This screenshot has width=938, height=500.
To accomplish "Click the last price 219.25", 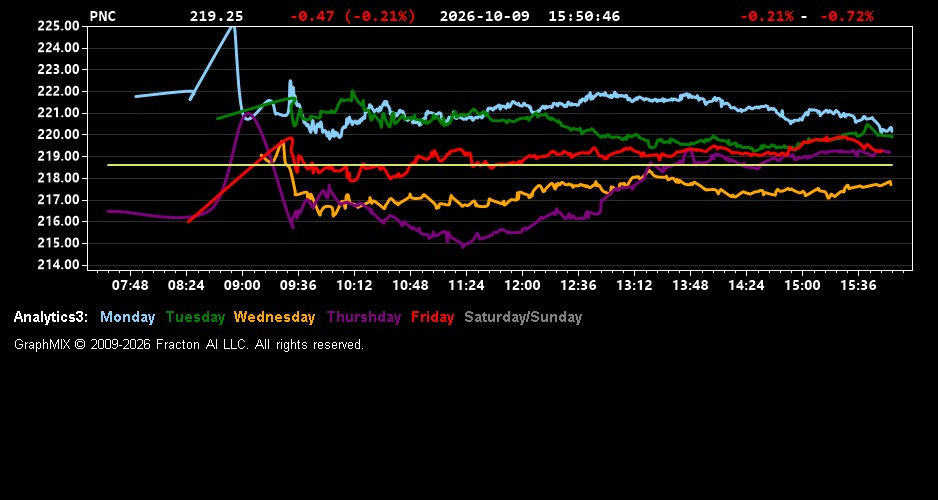I will click(x=217, y=17).
